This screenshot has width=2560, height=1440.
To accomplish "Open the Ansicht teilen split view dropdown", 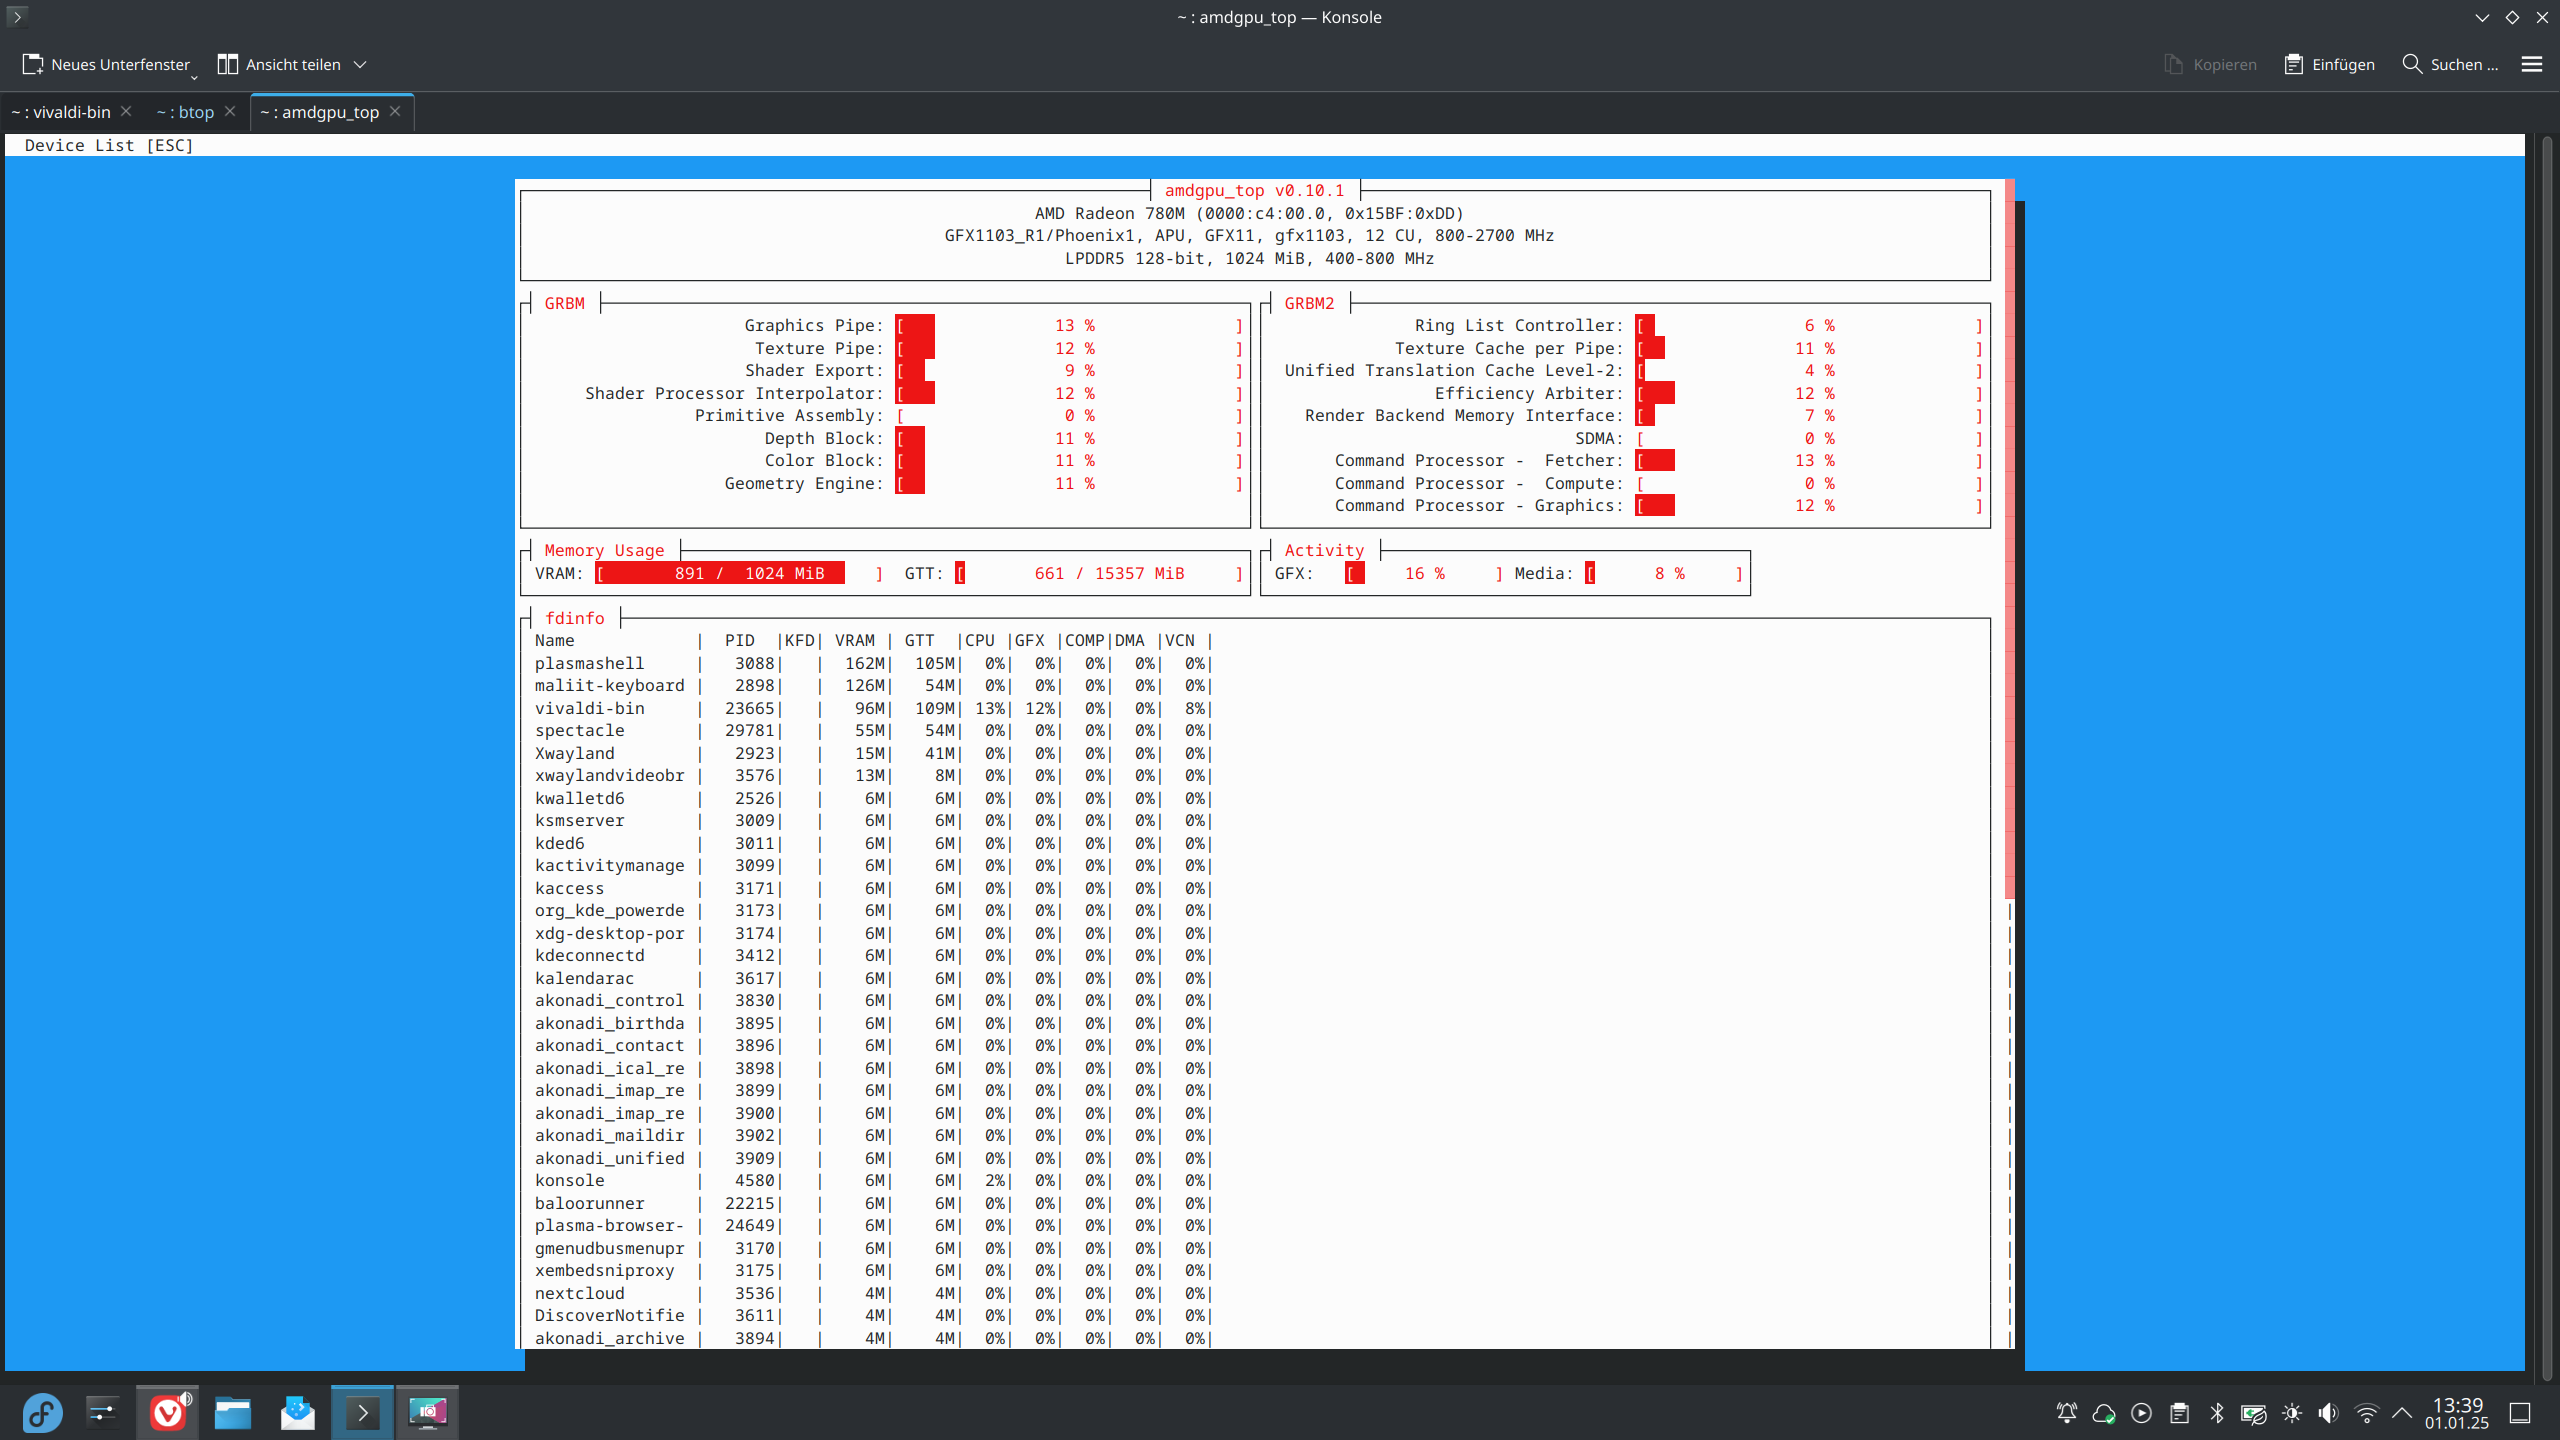I will (361, 64).
